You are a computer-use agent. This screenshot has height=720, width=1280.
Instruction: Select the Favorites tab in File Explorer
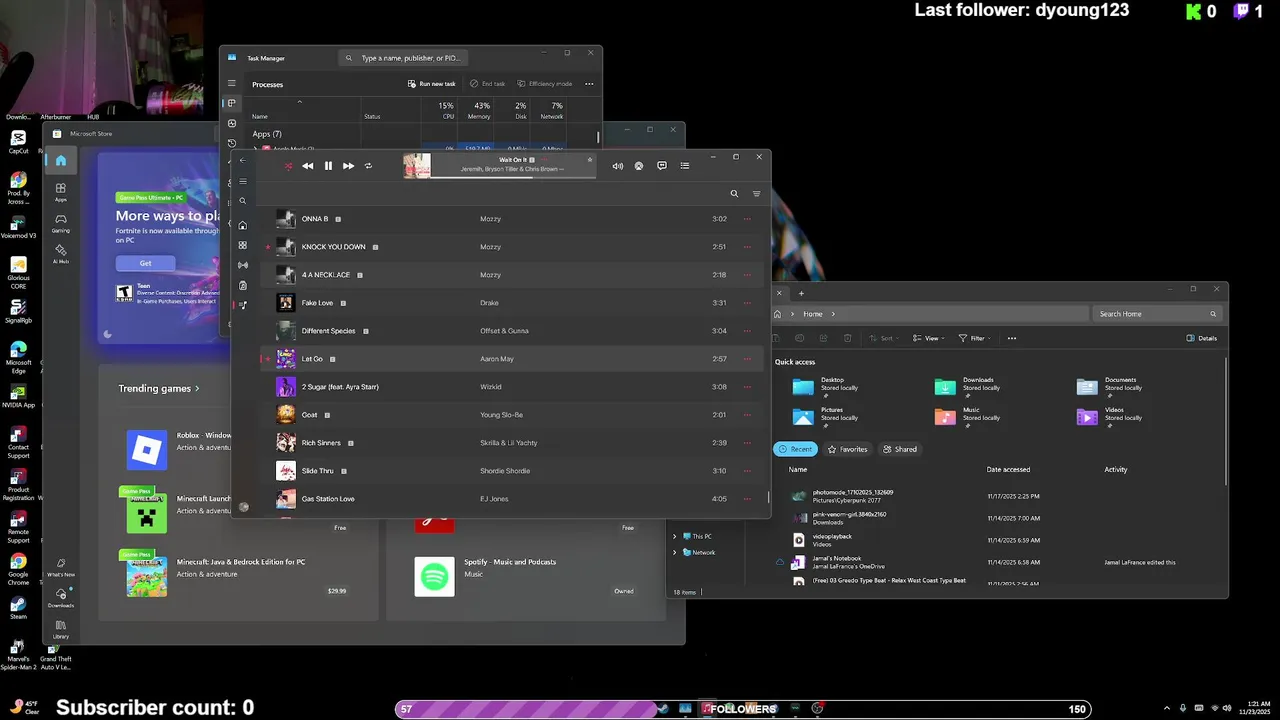click(x=847, y=449)
